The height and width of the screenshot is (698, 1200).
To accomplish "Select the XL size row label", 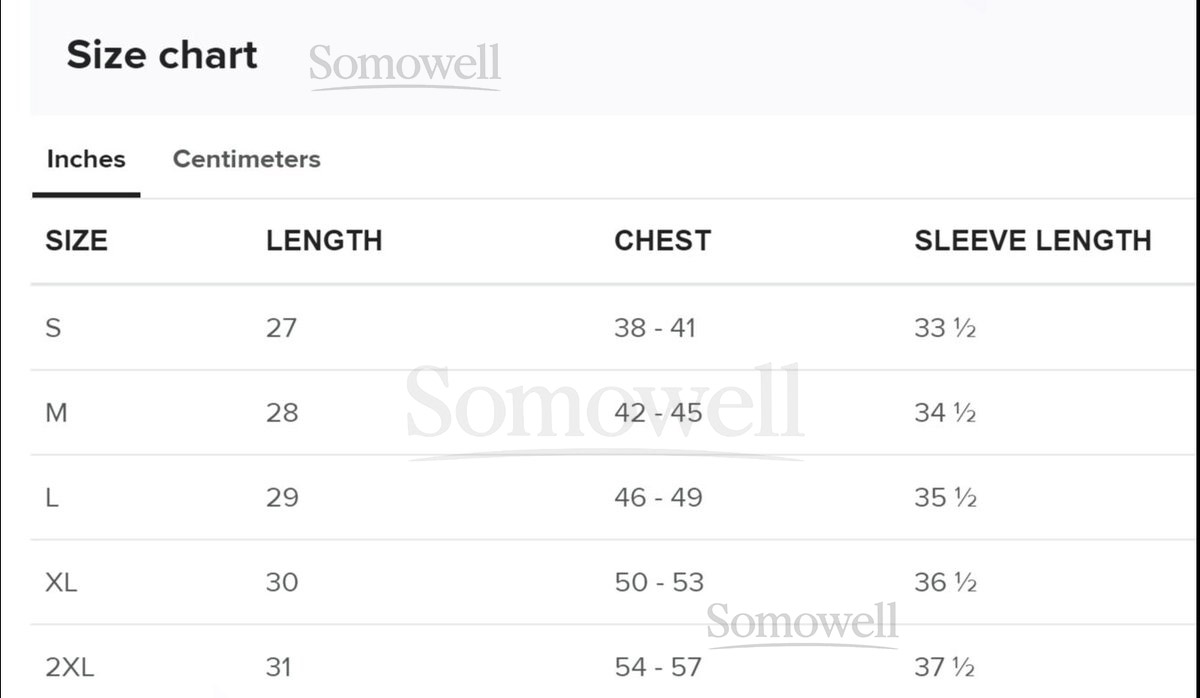I will (61, 582).
